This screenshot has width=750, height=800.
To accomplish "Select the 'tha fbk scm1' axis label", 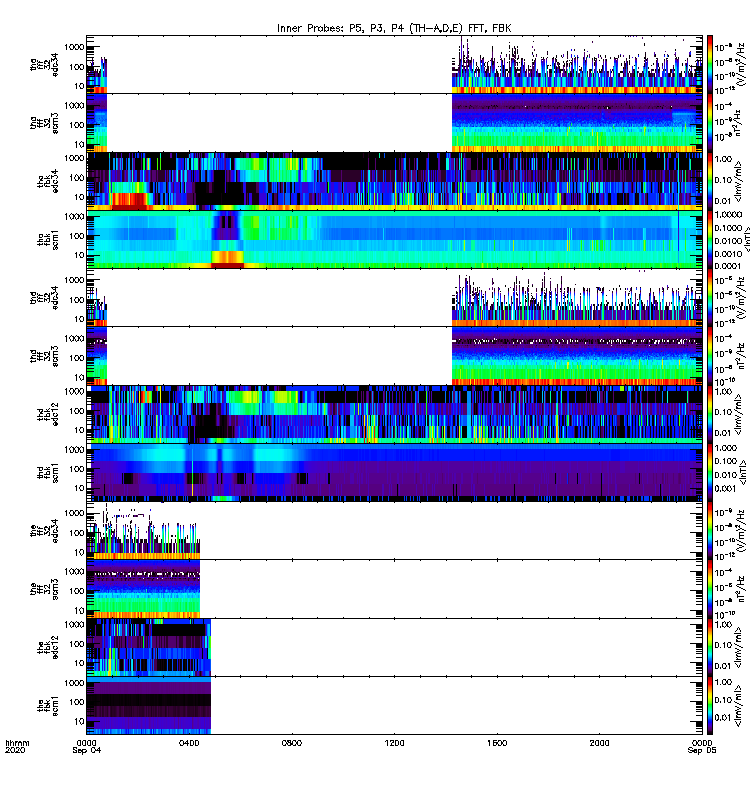I will point(48,240).
